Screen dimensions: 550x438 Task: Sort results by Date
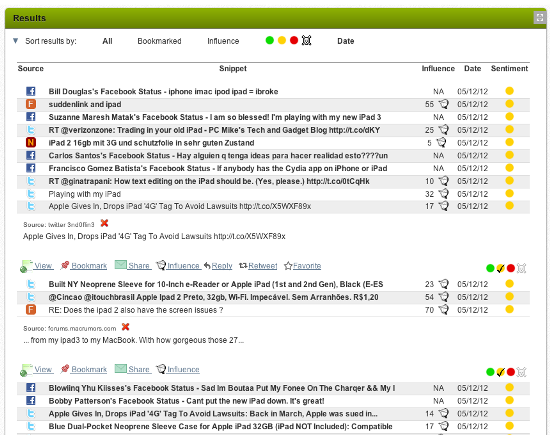(346, 41)
